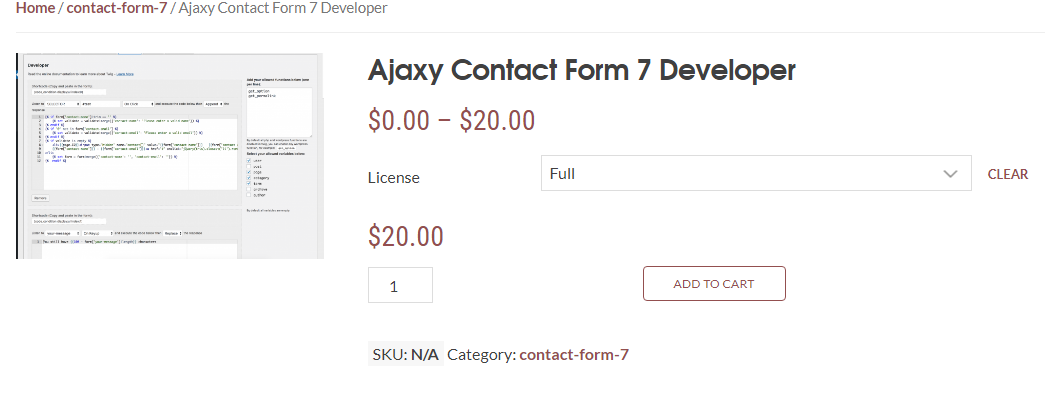Open the contact-form-7 category link
Image resolution: width=1045 pixels, height=401 pixels.
[x=573, y=354]
